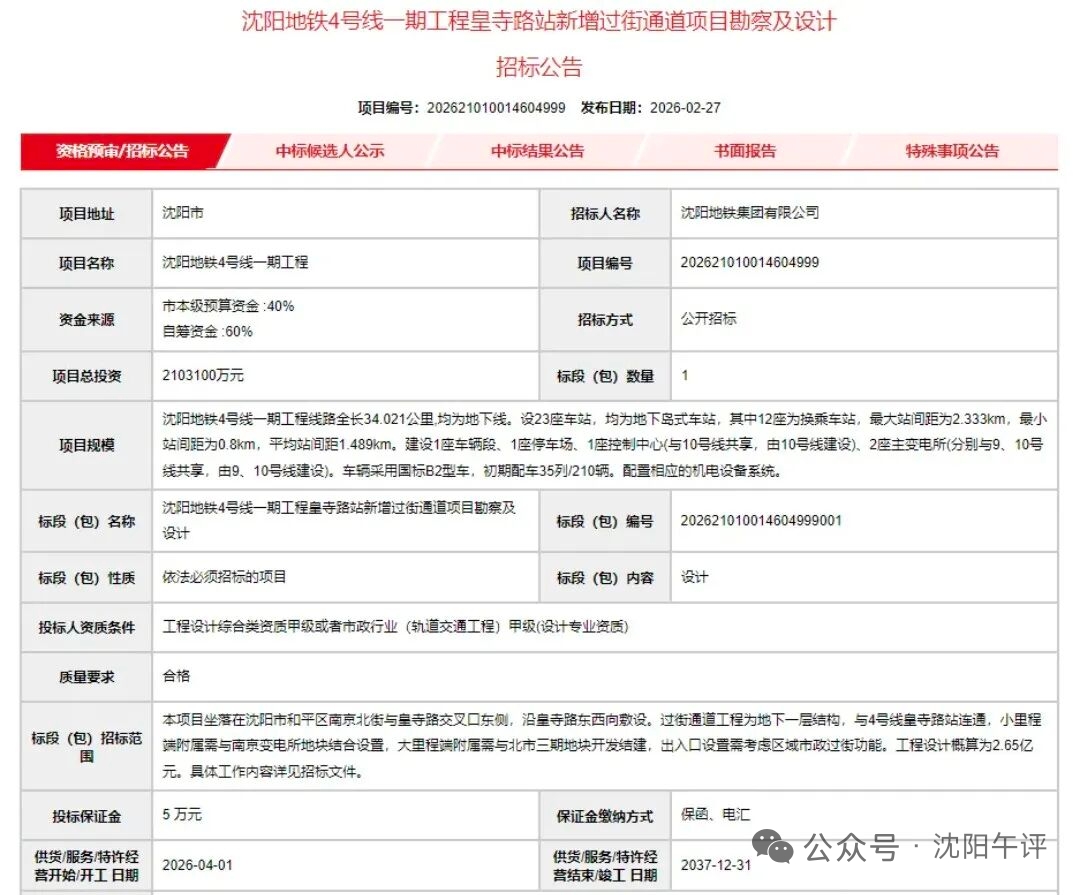The image size is (1080, 895).
Task: Switch to the 中标候选人公示 tab
Action: (330, 151)
